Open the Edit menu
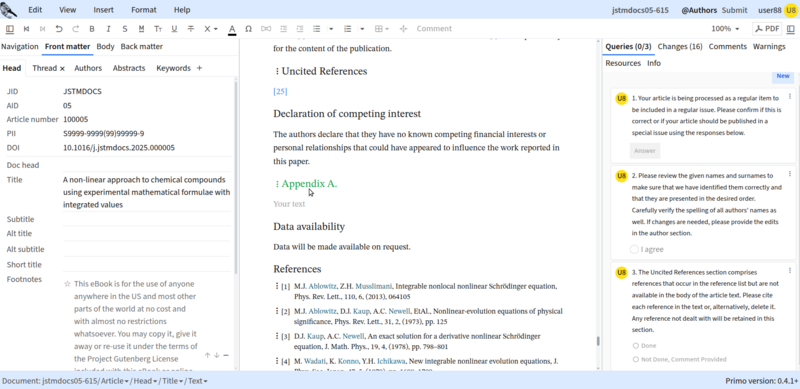 pyautogui.click(x=35, y=10)
